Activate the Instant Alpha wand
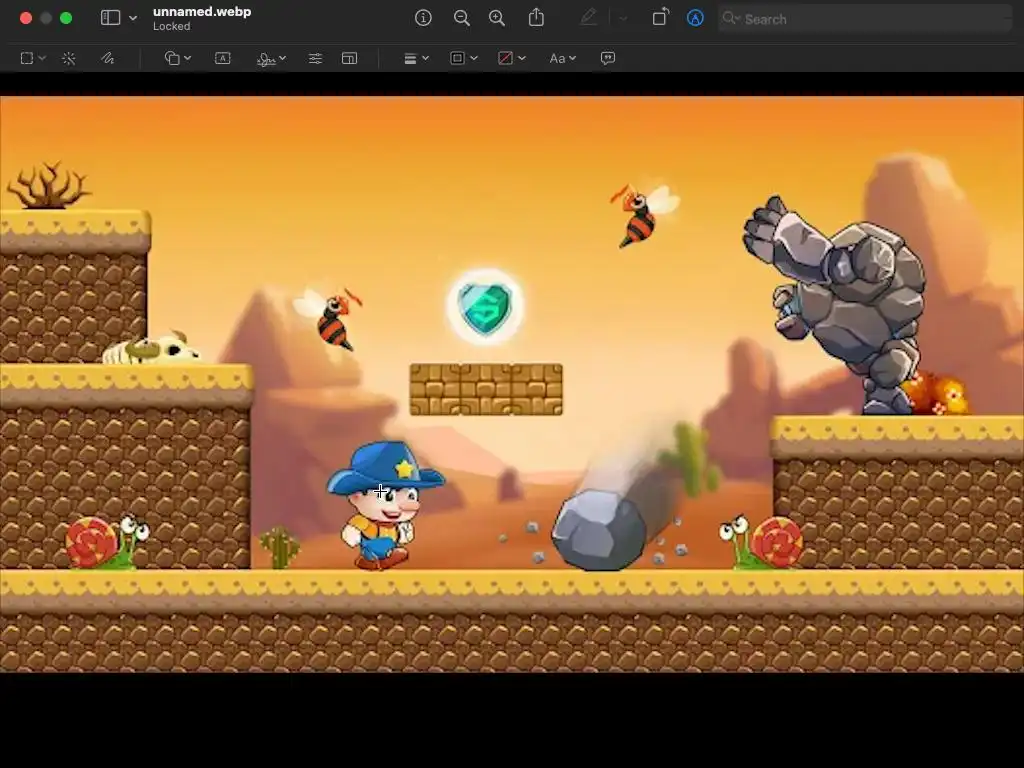 [x=69, y=58]
